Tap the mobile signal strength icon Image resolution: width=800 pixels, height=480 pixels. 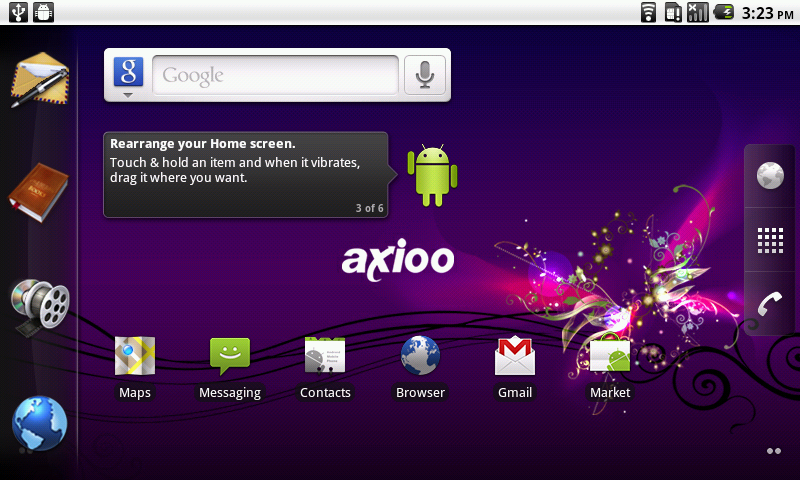[x=697, y=12]
